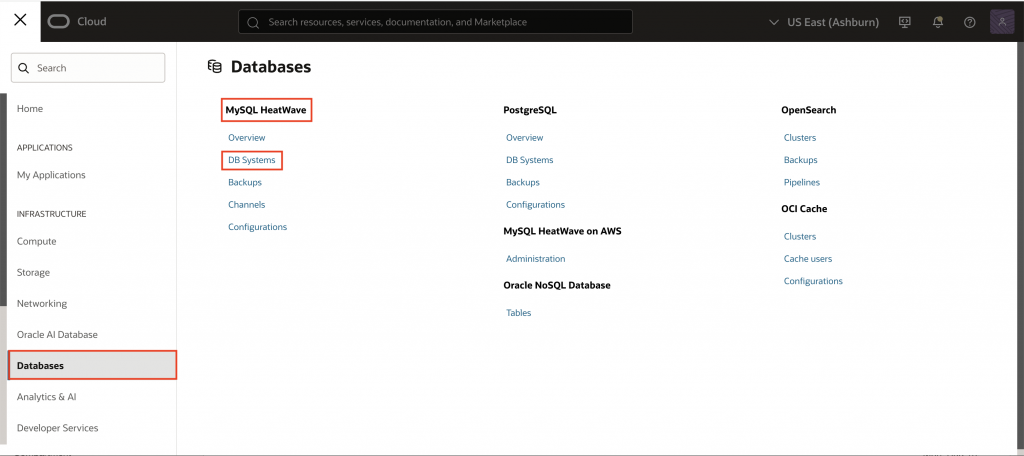This screenshot has width=1024, height=456.
Task: Click the APPLICATIONS section label
Action: pyautogui.click(x=44, y=148)
